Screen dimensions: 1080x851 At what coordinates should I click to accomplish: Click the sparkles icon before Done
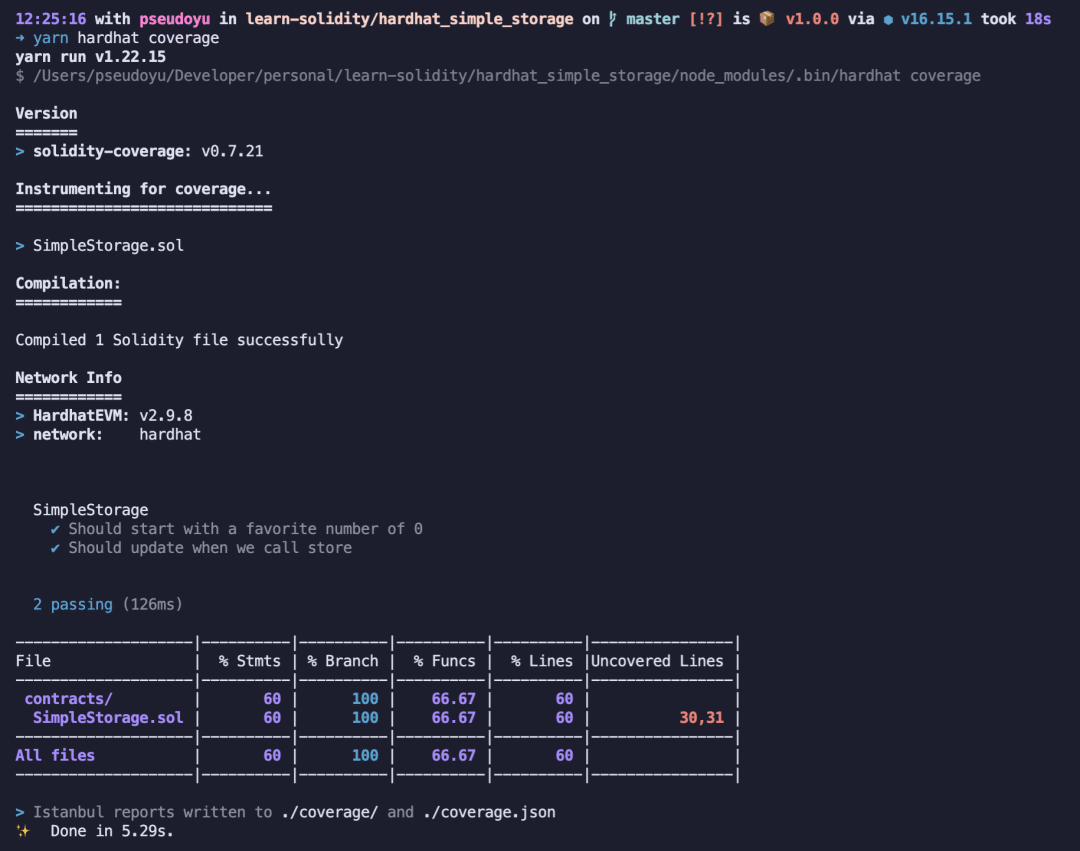point(23,831)
